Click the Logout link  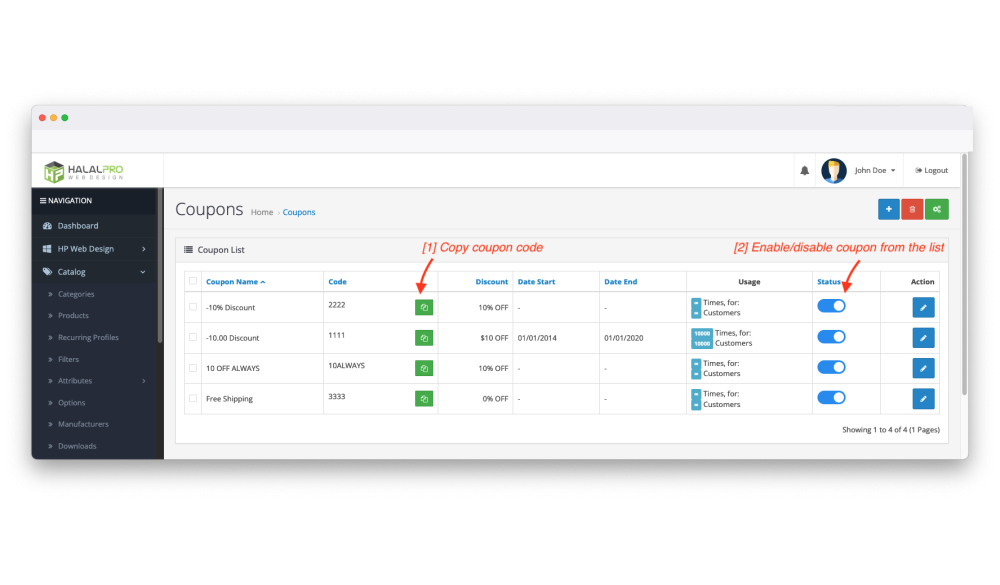tap(931, 171)
